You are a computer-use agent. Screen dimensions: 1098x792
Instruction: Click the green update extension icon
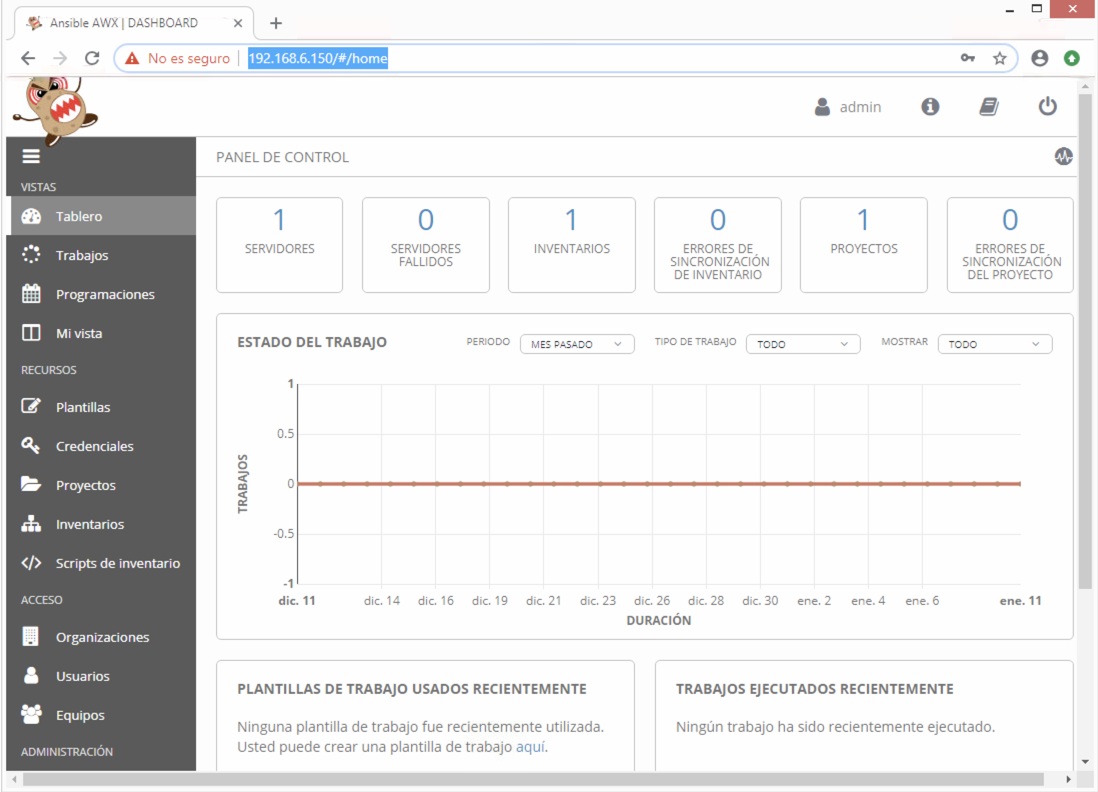[x=1072, y=58]
